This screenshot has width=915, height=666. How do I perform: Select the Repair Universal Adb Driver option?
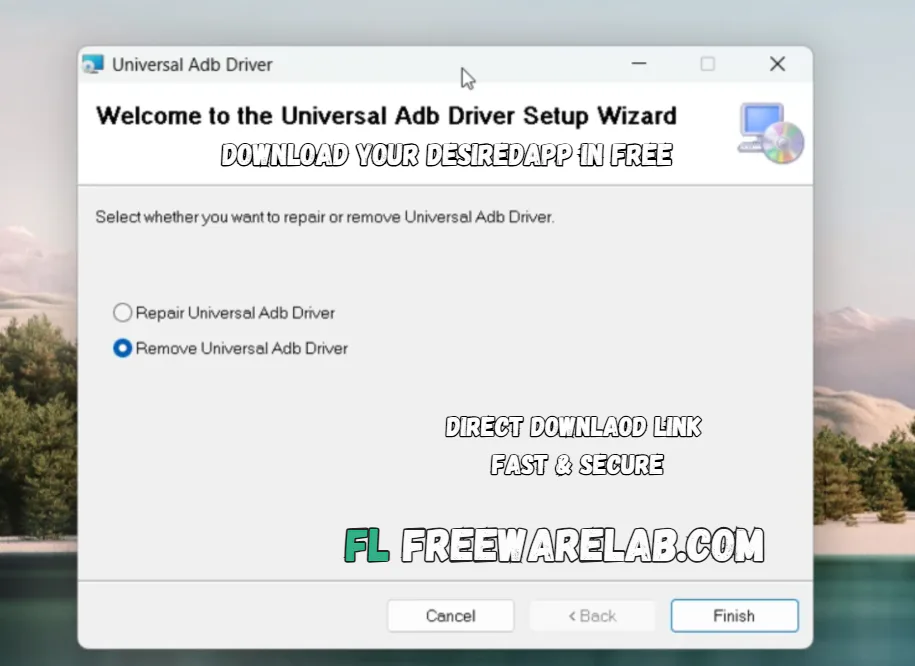(122, 312)
